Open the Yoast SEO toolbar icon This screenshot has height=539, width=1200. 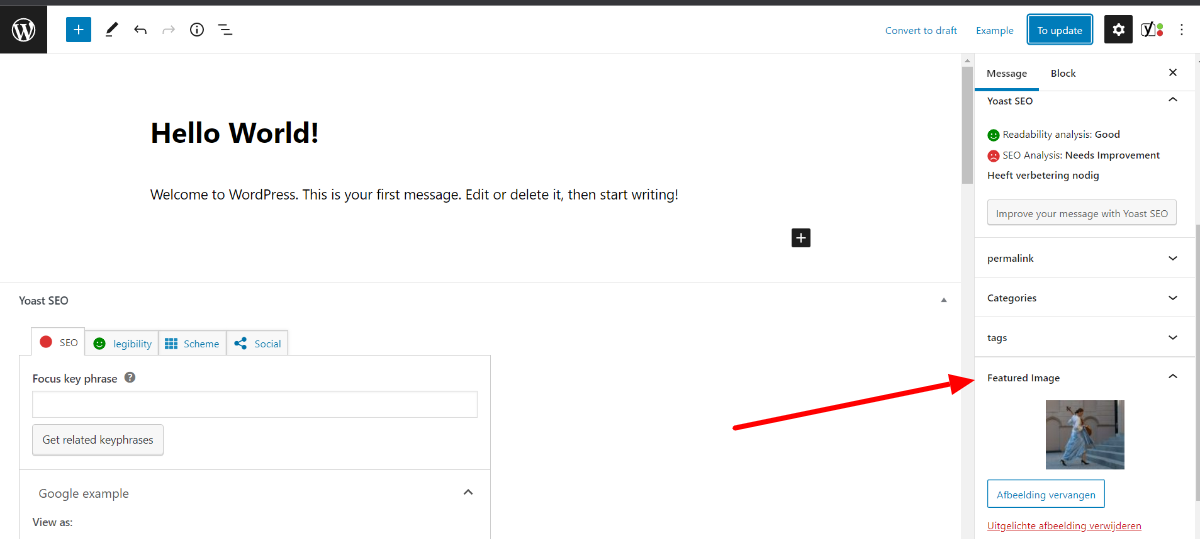(1153, 30)
